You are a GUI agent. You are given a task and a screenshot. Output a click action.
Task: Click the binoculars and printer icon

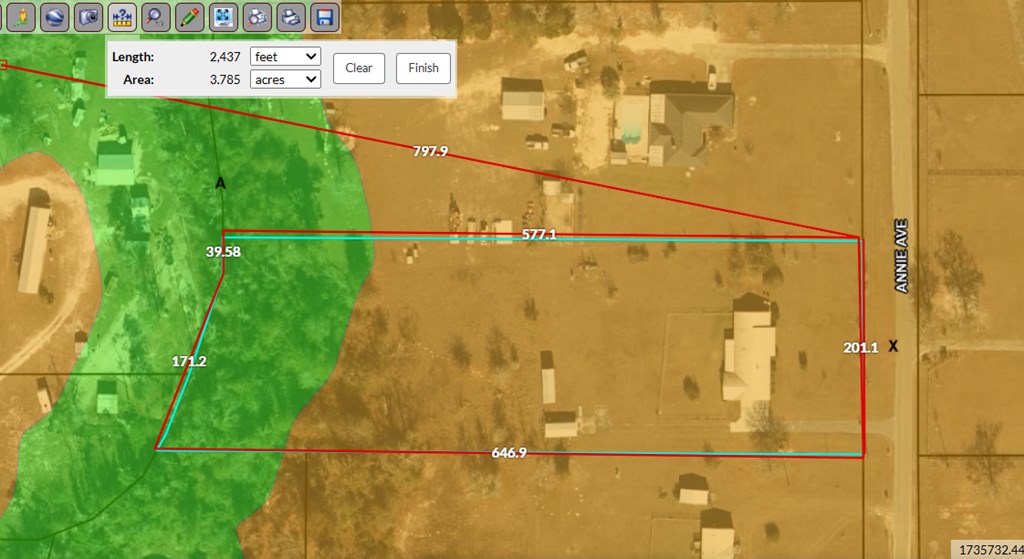[258, 16]
